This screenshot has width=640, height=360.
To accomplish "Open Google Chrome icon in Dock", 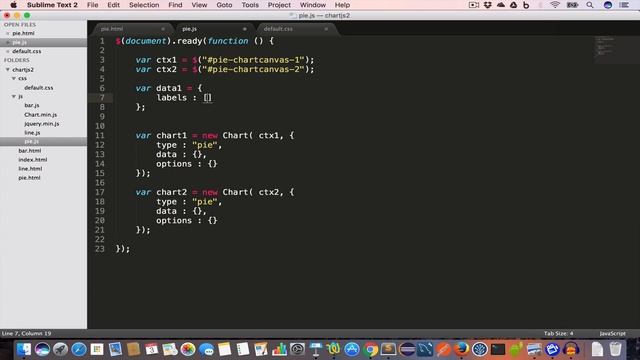I will pos(370,349).
